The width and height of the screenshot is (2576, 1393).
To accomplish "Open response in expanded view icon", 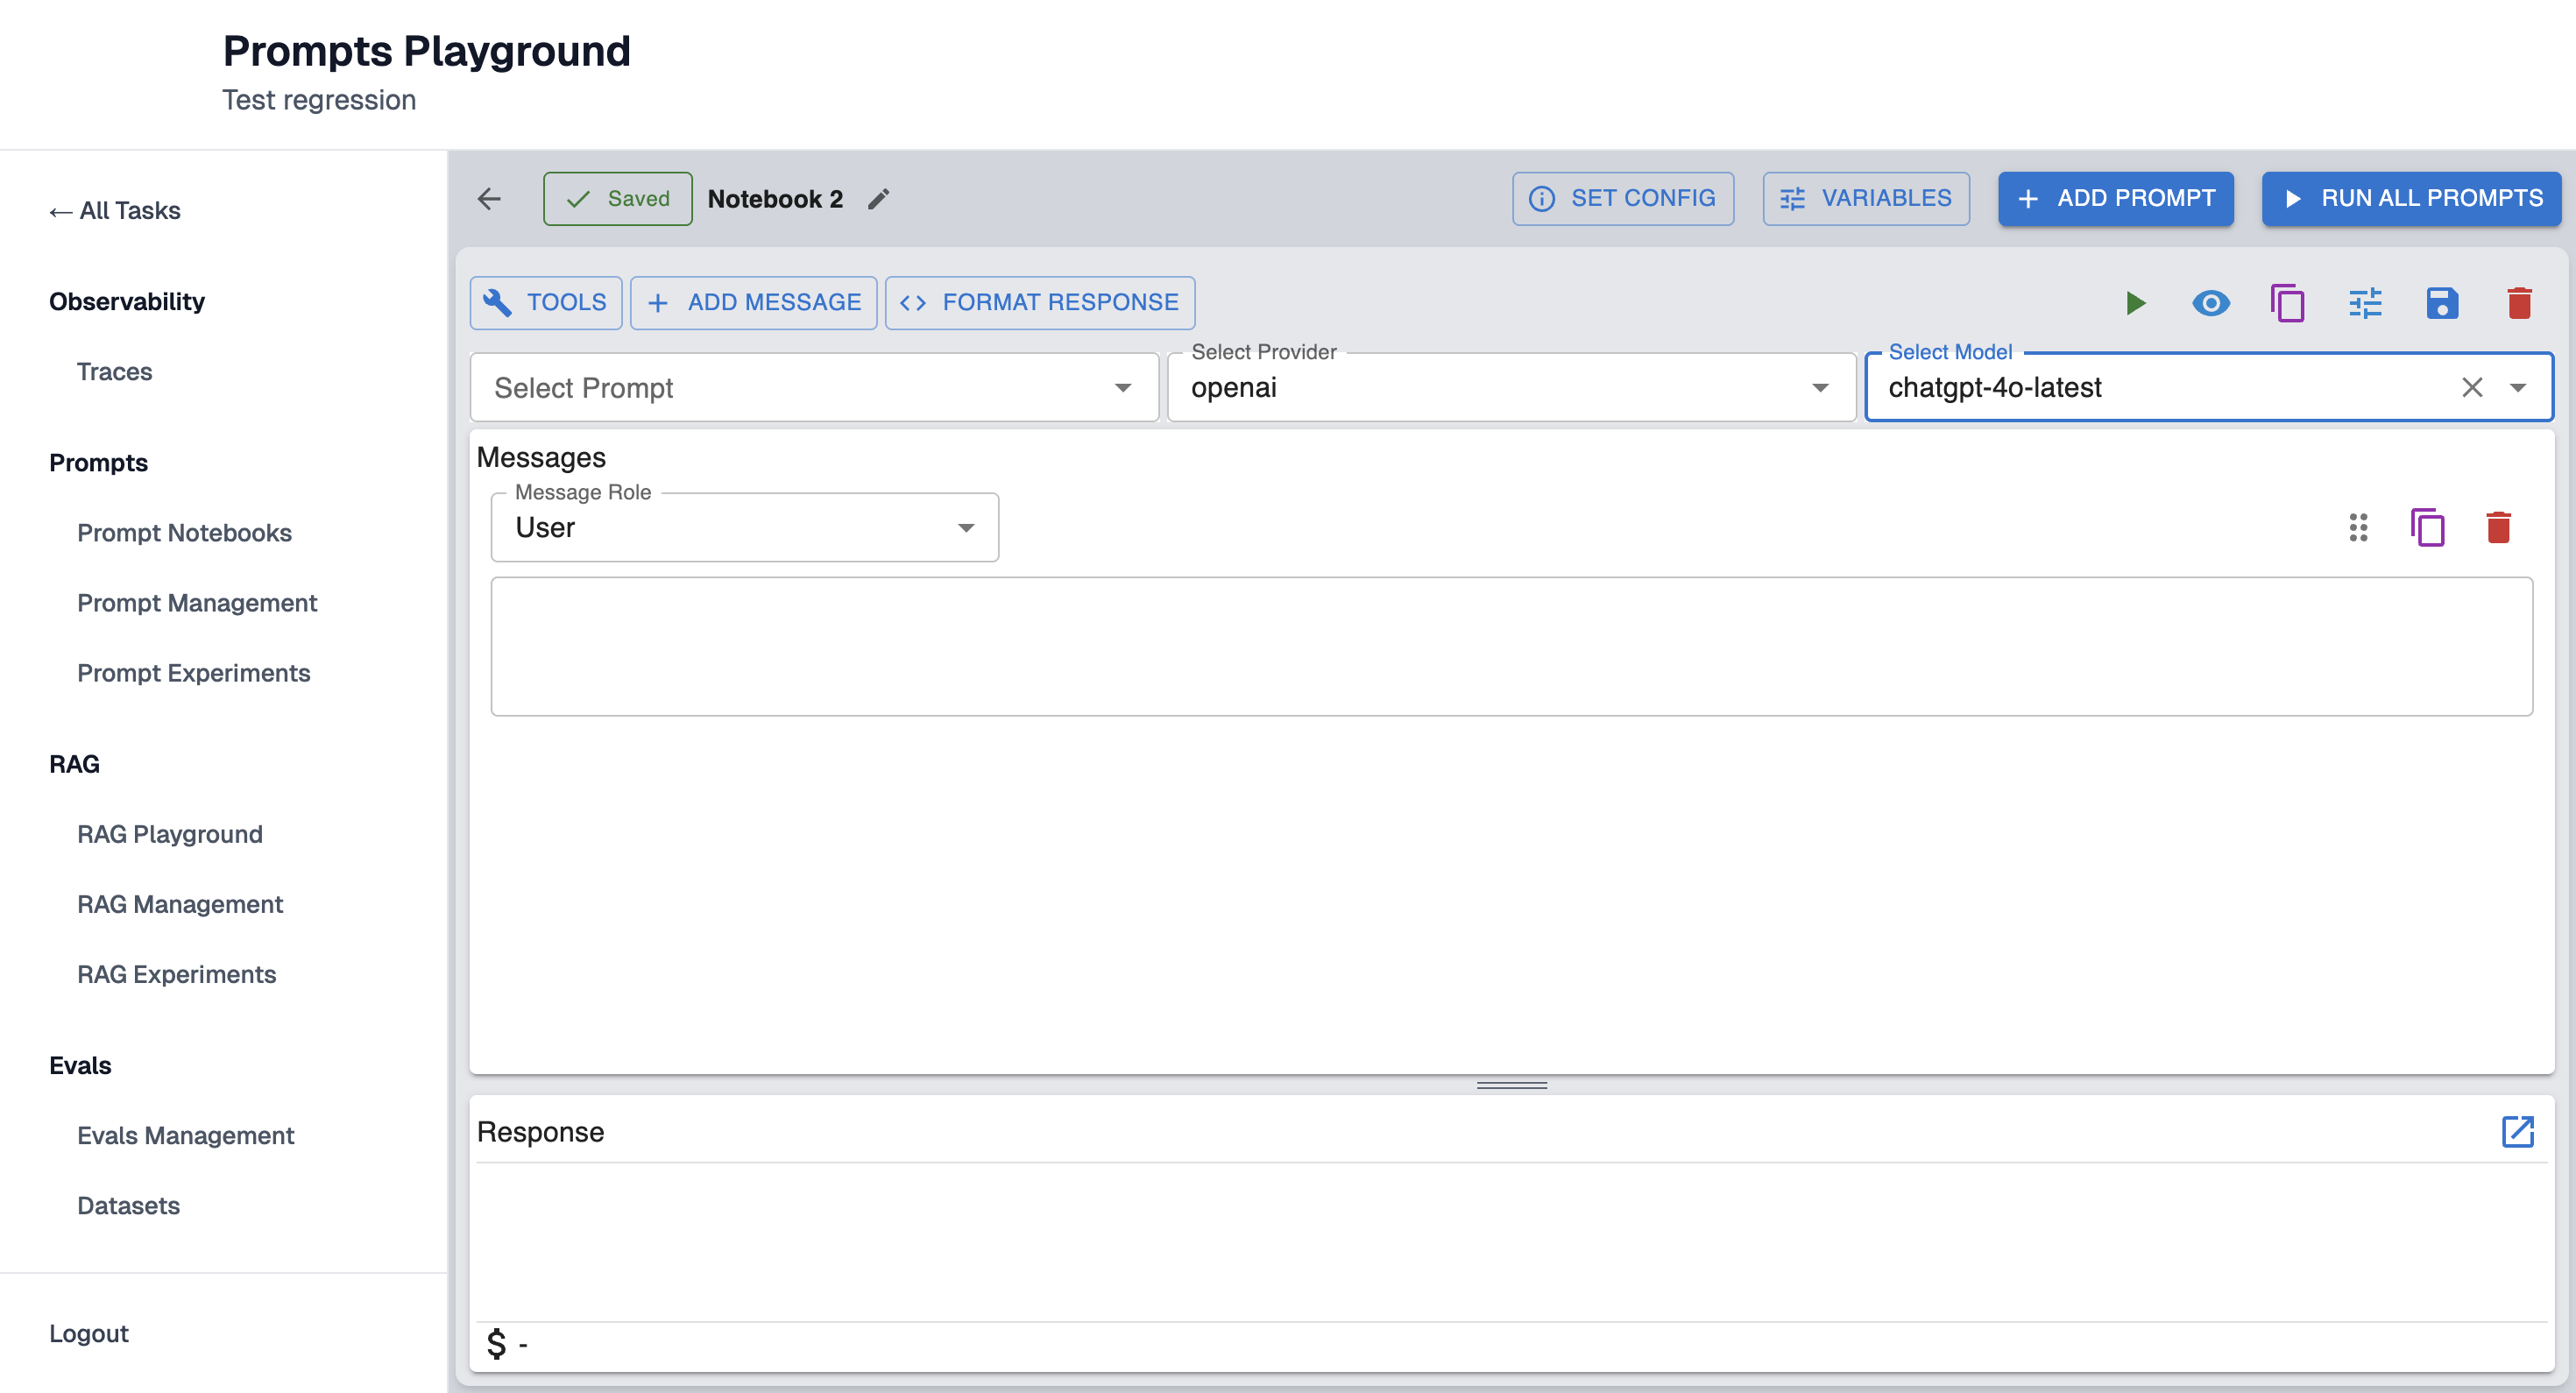I will tap(2517, 1132).
